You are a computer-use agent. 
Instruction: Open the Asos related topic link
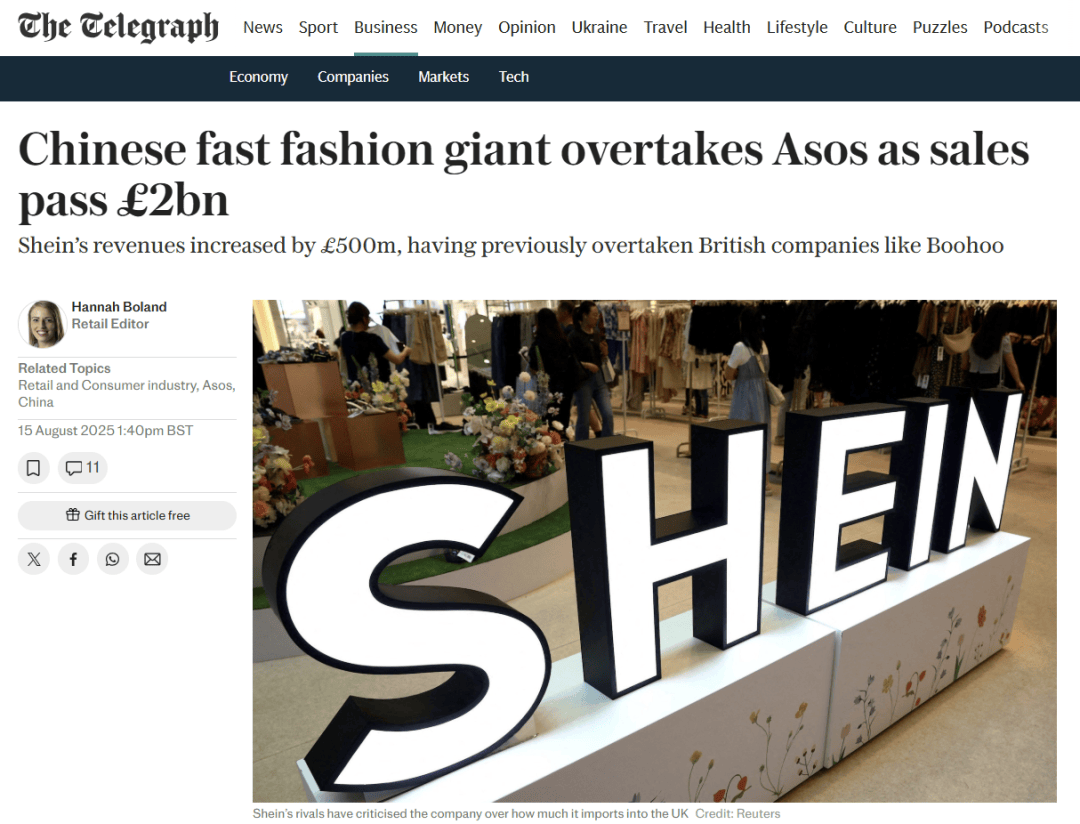(218, 385)
